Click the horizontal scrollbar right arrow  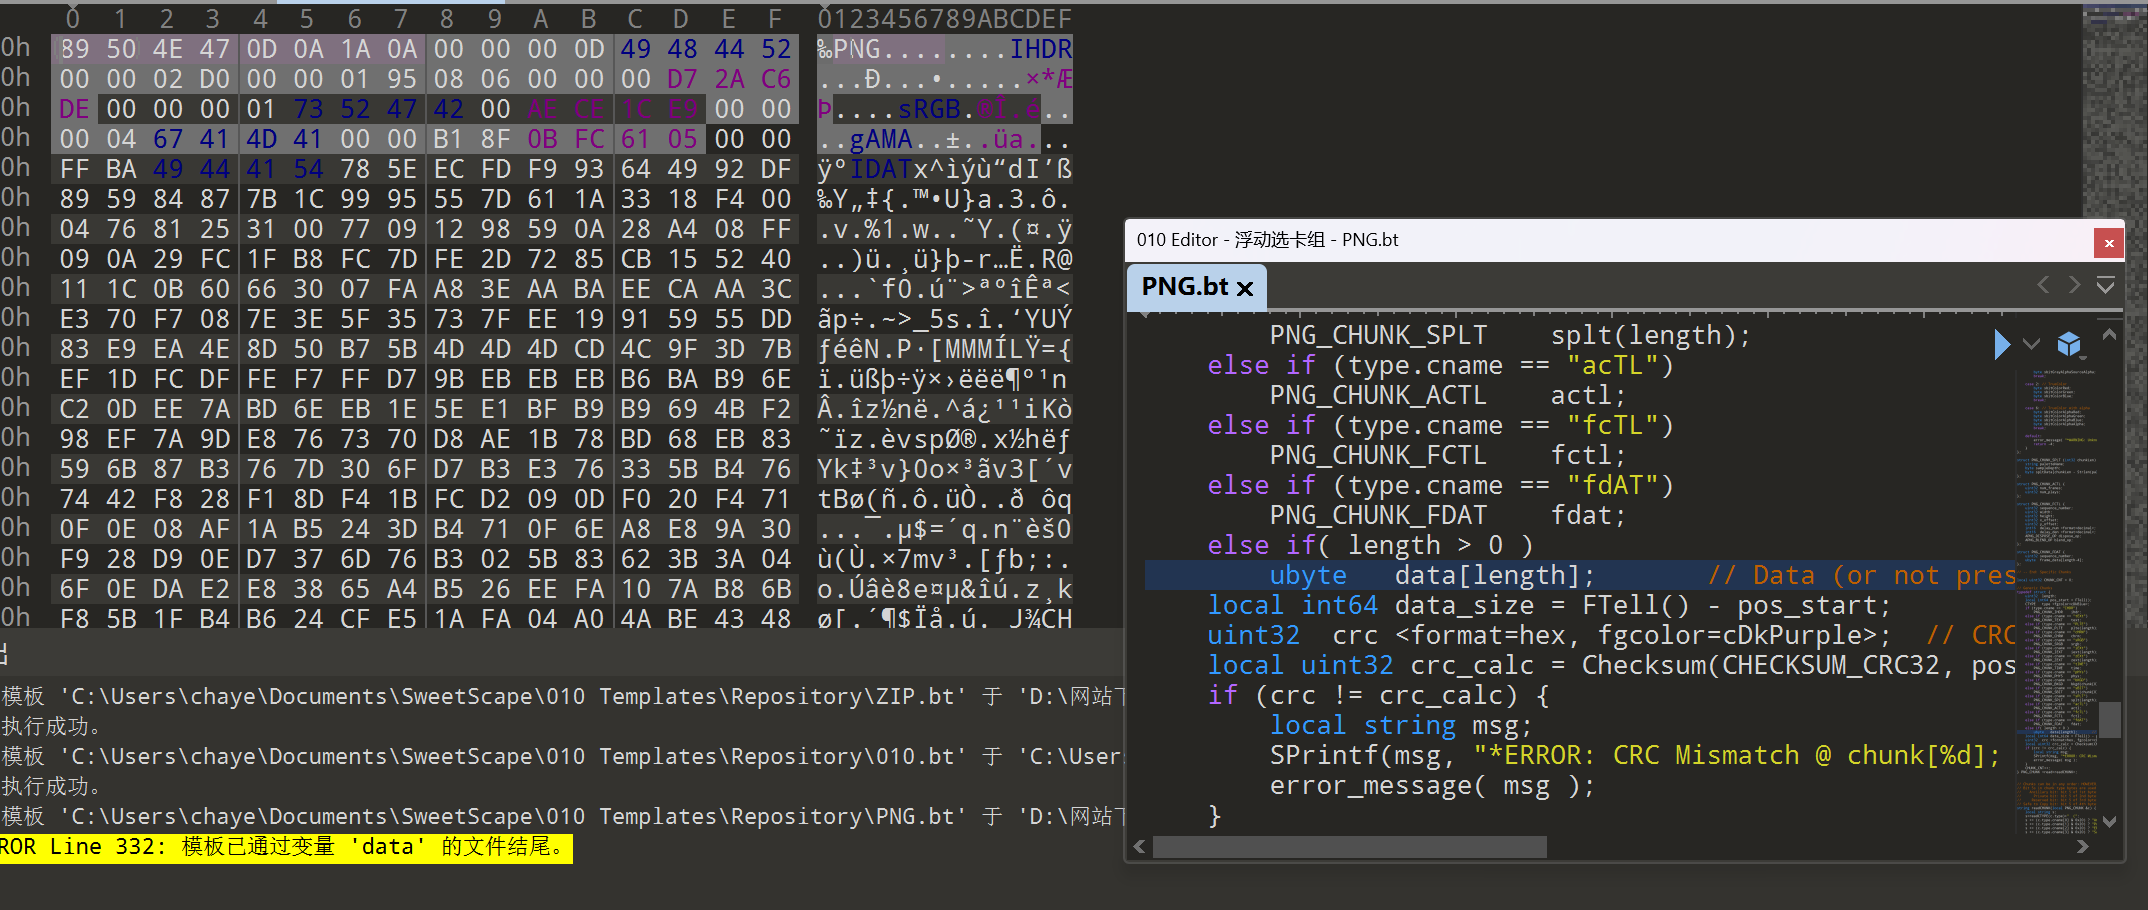click(2082, 846)
